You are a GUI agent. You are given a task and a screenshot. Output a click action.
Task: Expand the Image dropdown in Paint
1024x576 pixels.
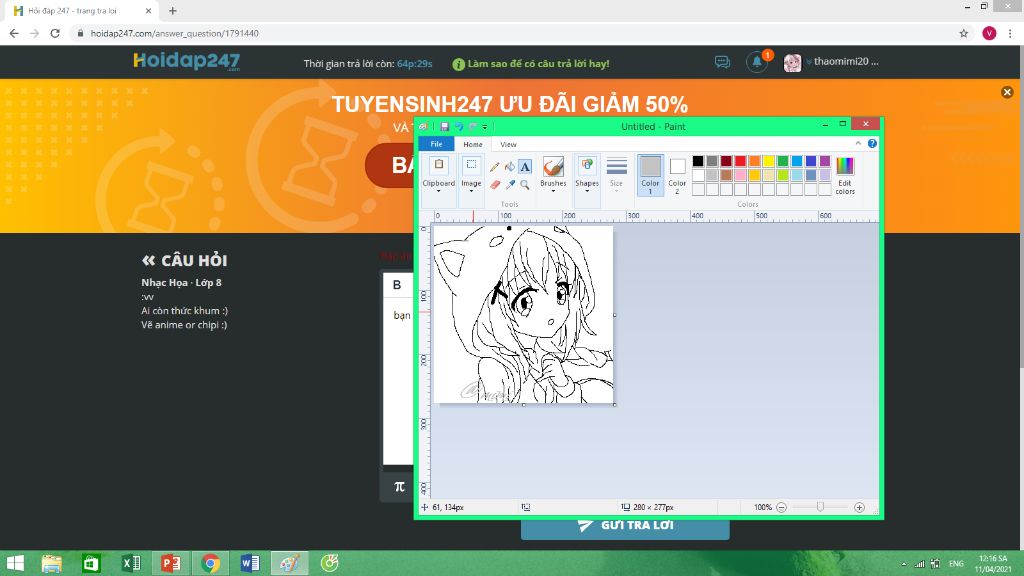click(x=471, y=191)
